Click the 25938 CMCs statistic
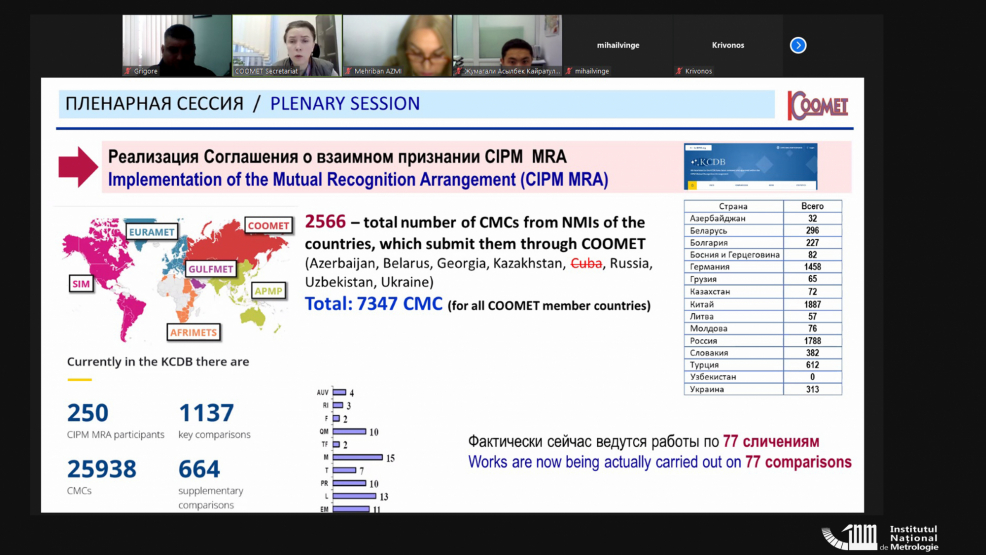Screen dimensions: 986x555 102,469
